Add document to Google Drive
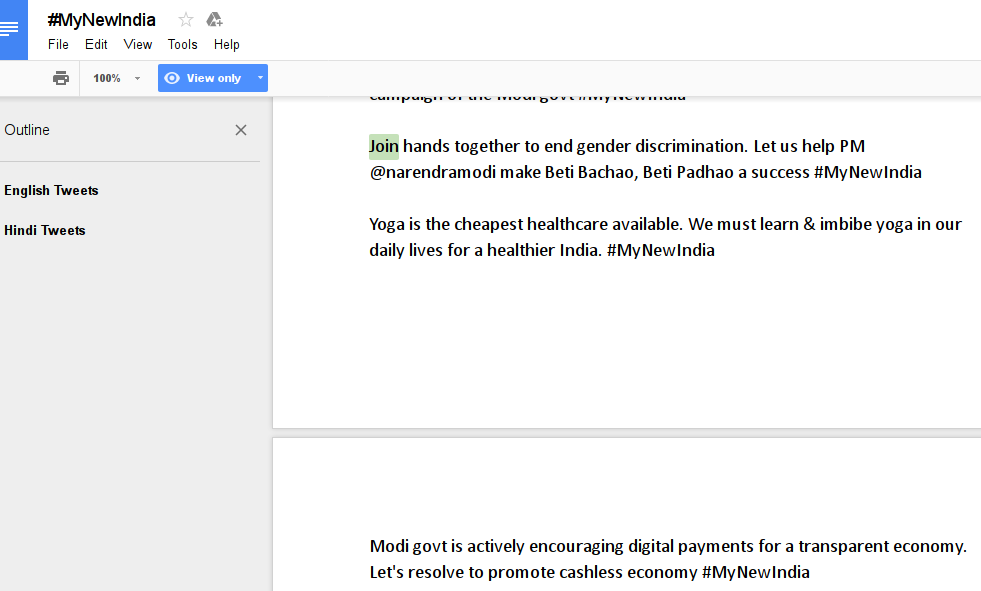981x591 pixels. point(215,20)
